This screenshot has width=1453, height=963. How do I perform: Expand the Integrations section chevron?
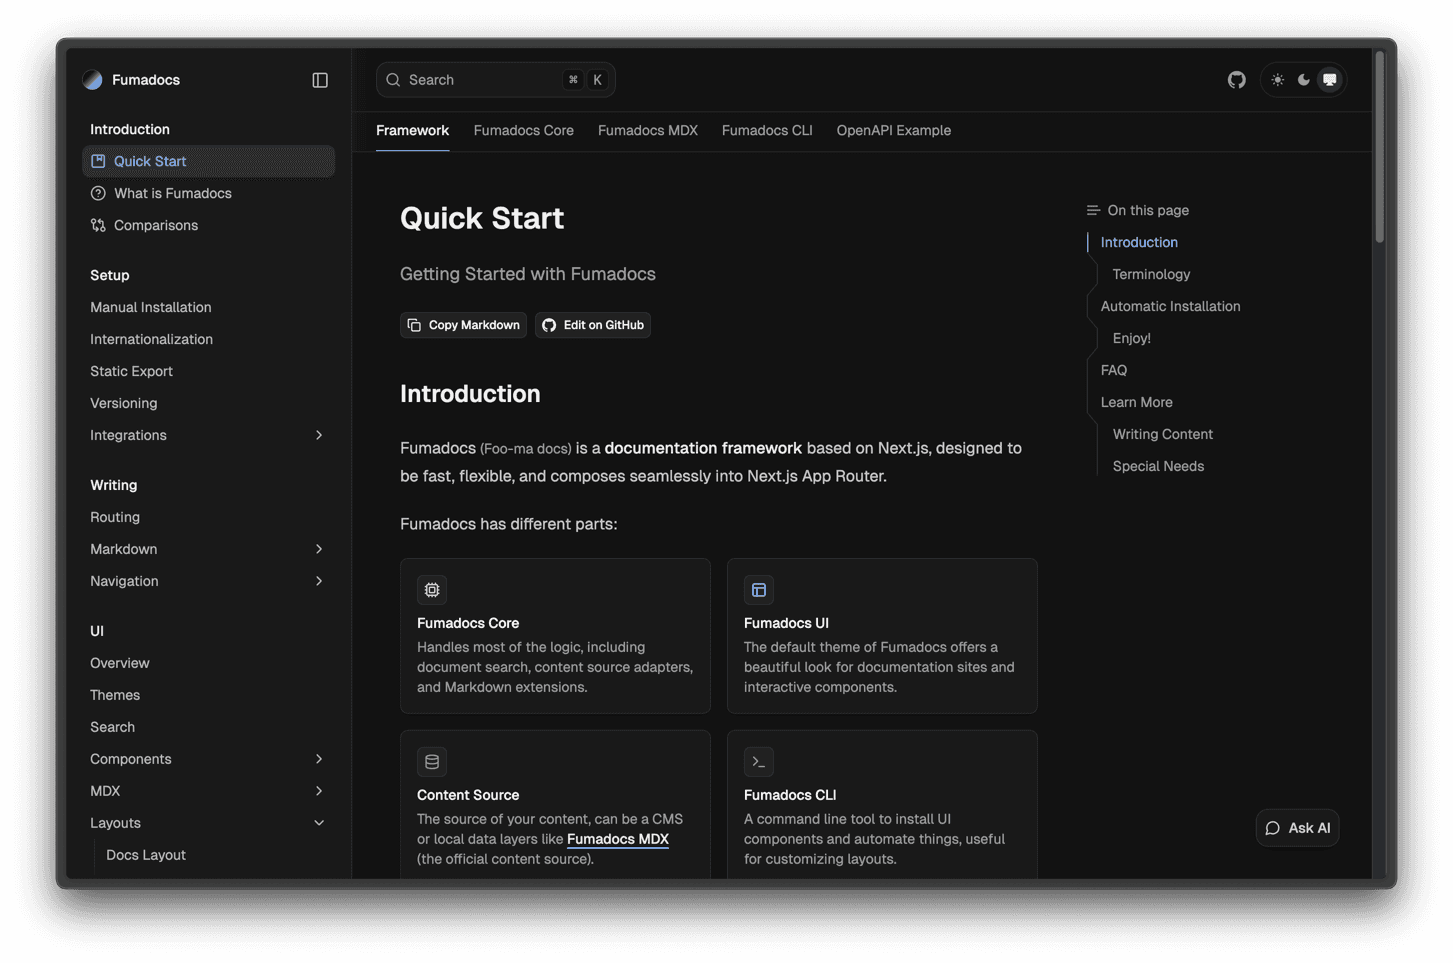[319, 435]
